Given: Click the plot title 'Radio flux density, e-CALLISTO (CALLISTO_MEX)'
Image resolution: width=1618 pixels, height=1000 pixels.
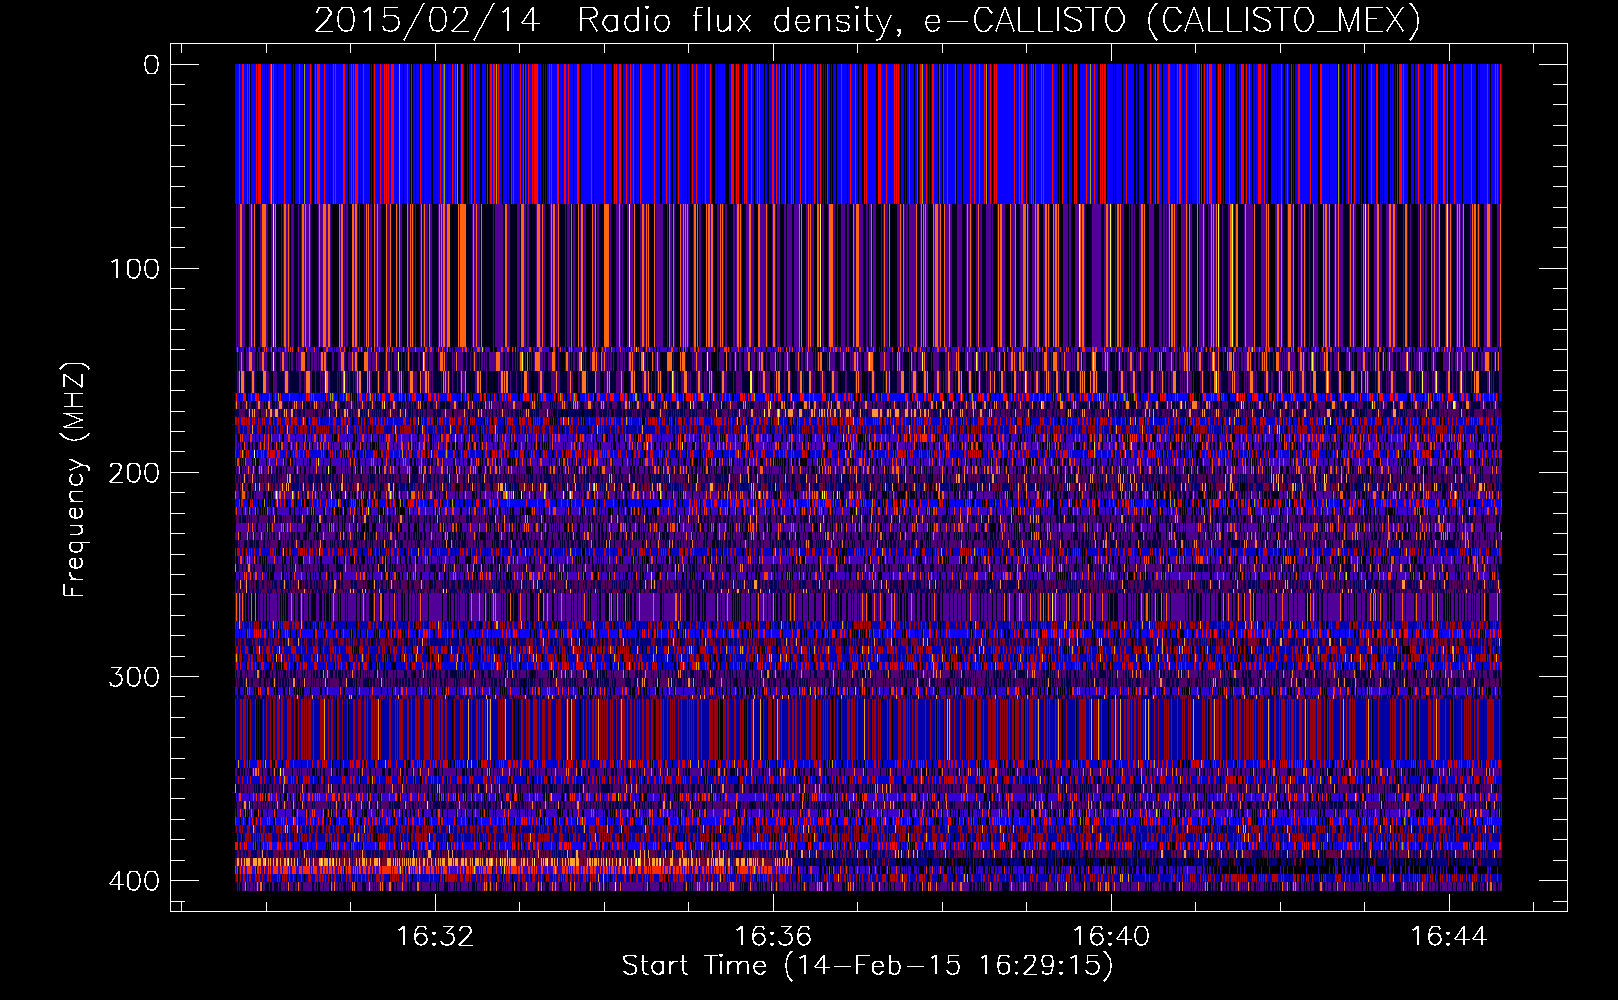Looking at the screenshot, I should pyautogui.click(x=999, y=20).
